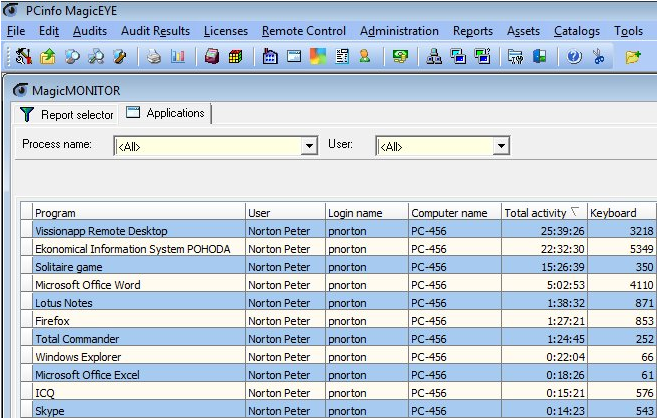658x418 pixels.
Task: Select the Total Commander row
Action: pos(338,339)
